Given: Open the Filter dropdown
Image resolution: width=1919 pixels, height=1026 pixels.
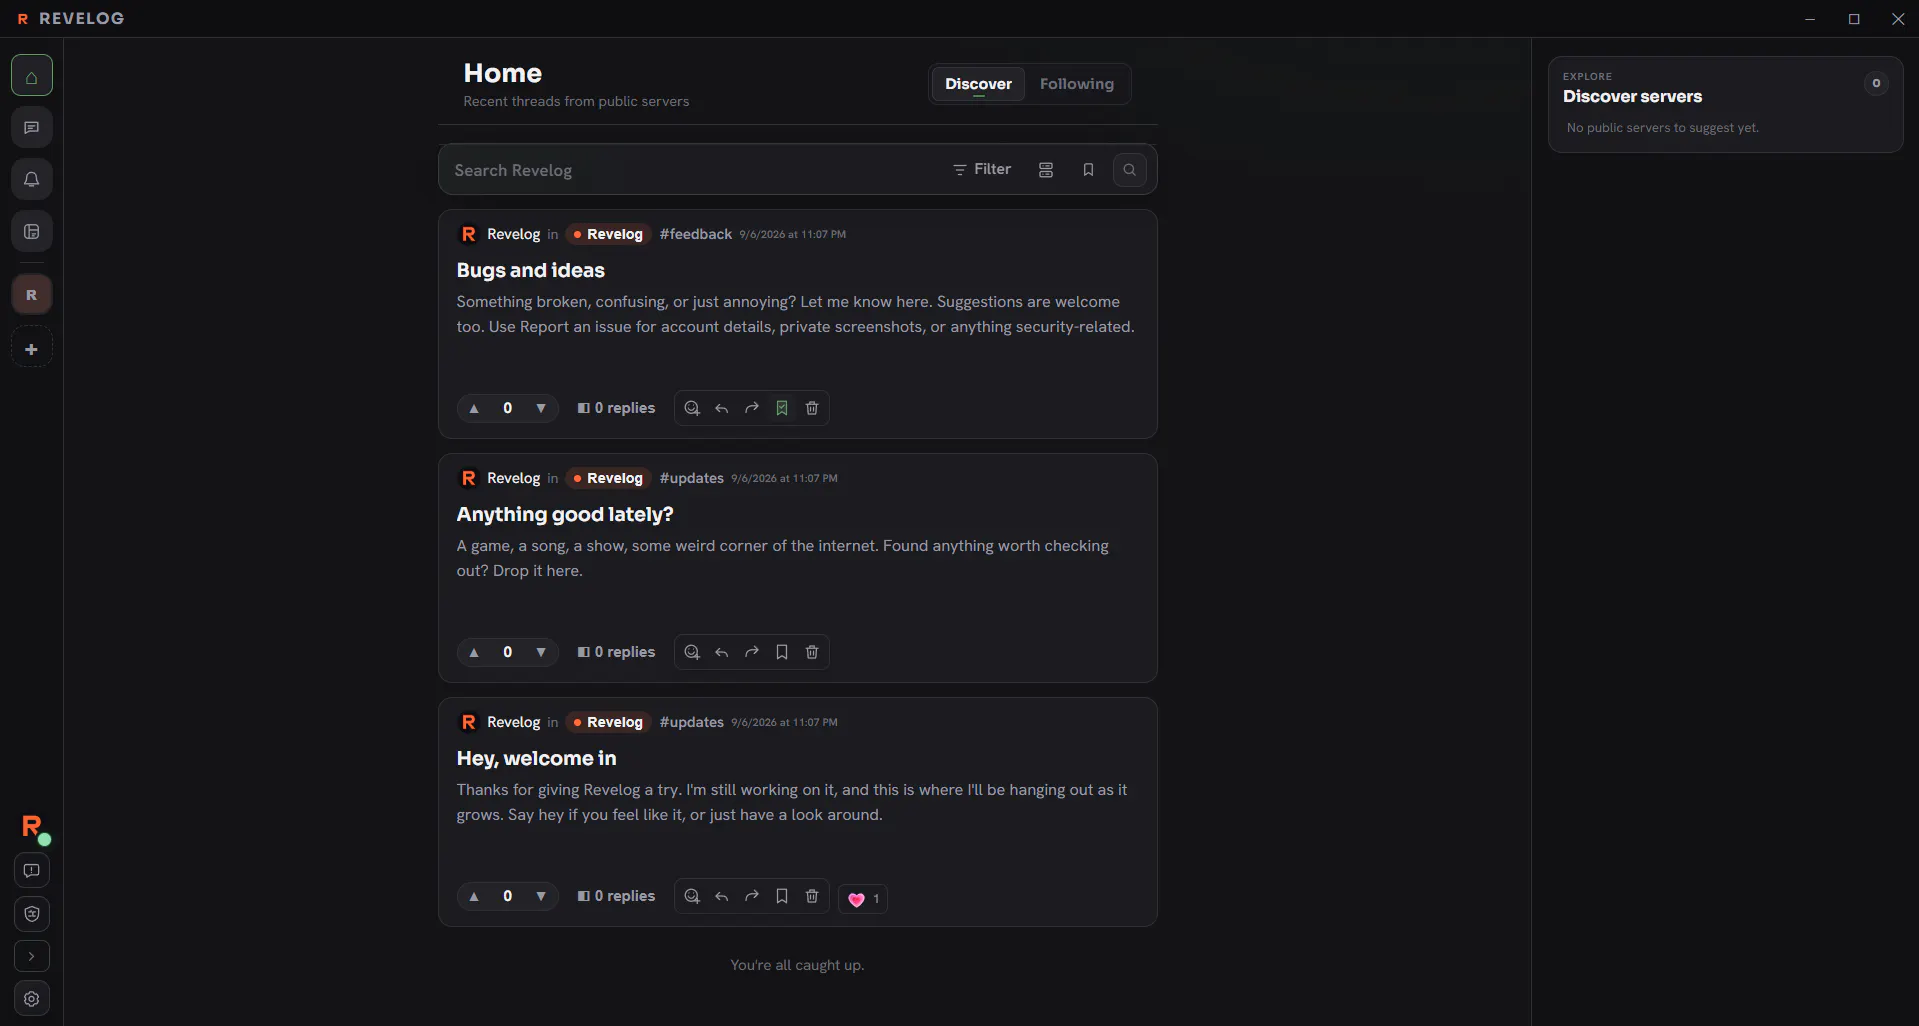Looking at the screenshot, I should pos(982,170).
